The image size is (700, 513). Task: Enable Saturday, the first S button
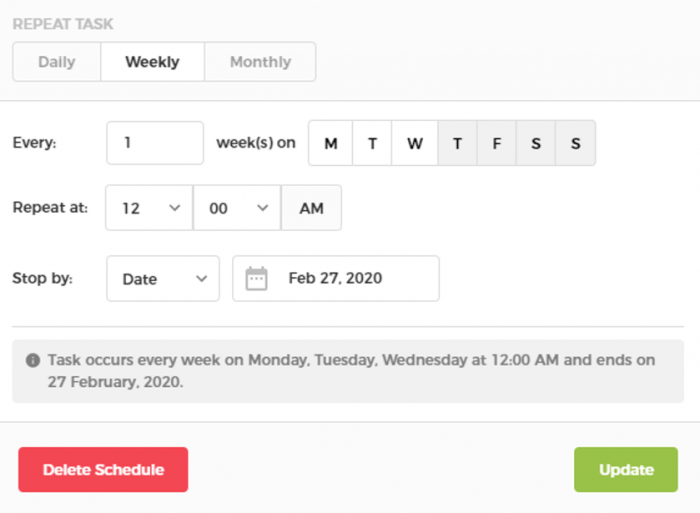(x=536, y=143)
